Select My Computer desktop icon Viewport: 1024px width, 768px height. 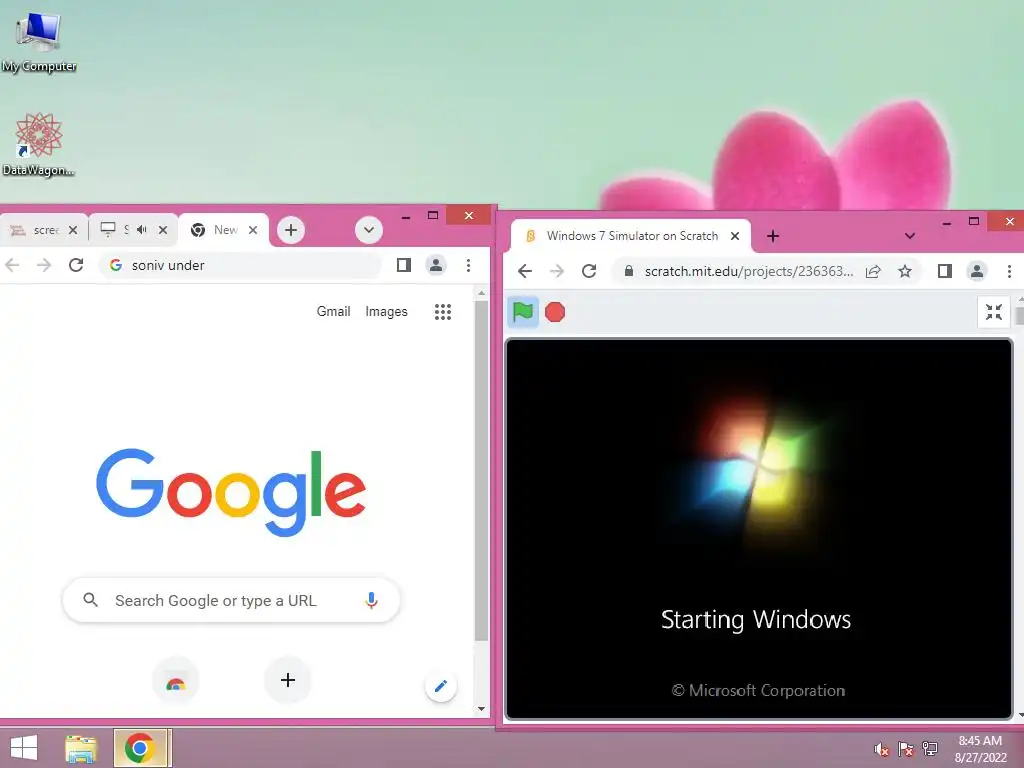tap(39, 41)
